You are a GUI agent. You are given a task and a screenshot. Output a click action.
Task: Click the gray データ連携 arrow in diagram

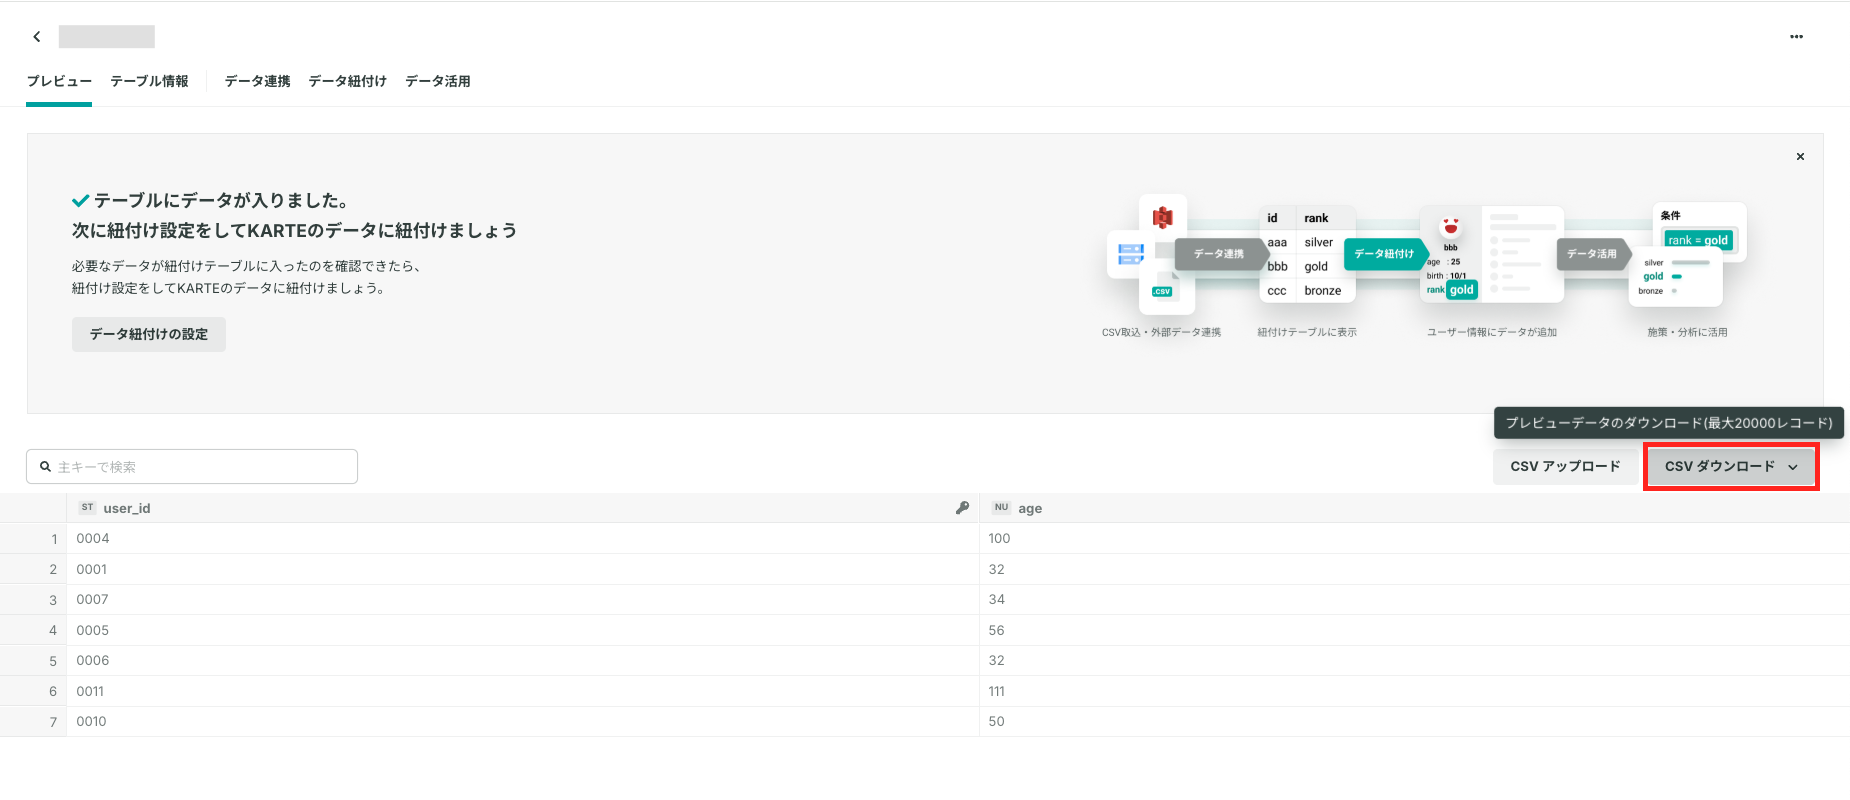coord(1220,254)
